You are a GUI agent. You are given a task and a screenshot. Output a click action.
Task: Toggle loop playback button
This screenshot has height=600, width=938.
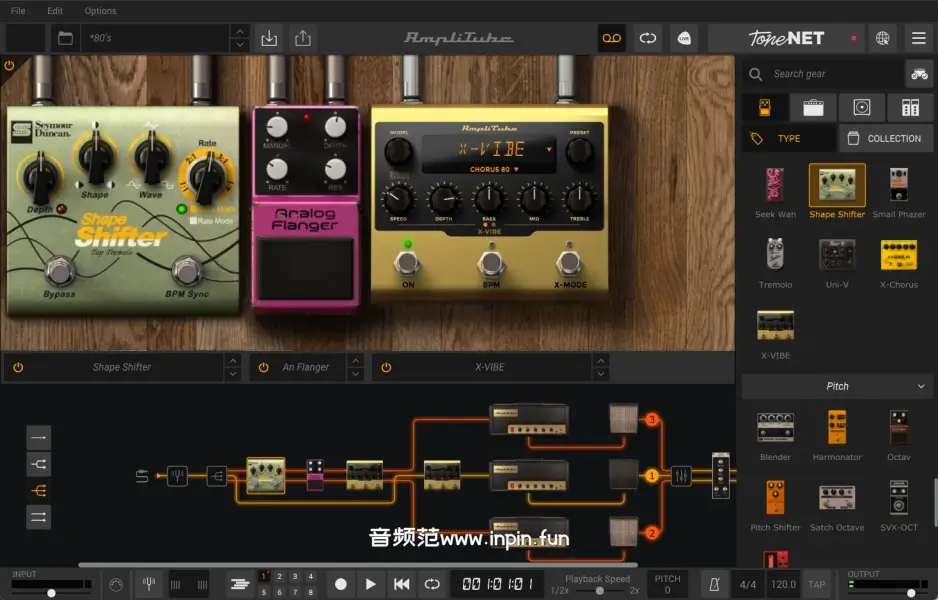point(432,584)
